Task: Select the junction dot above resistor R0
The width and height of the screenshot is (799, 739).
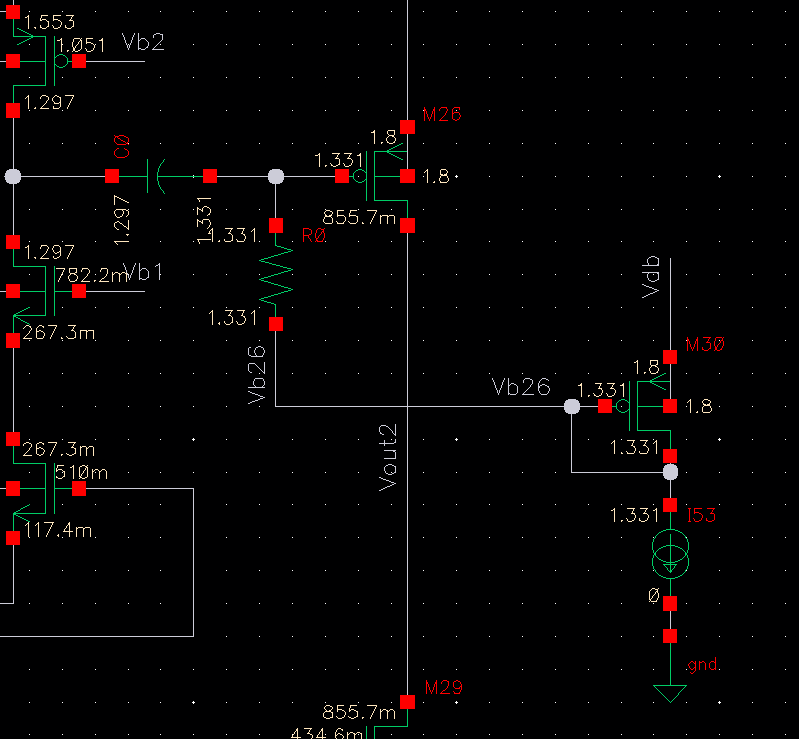Action: 277,176
